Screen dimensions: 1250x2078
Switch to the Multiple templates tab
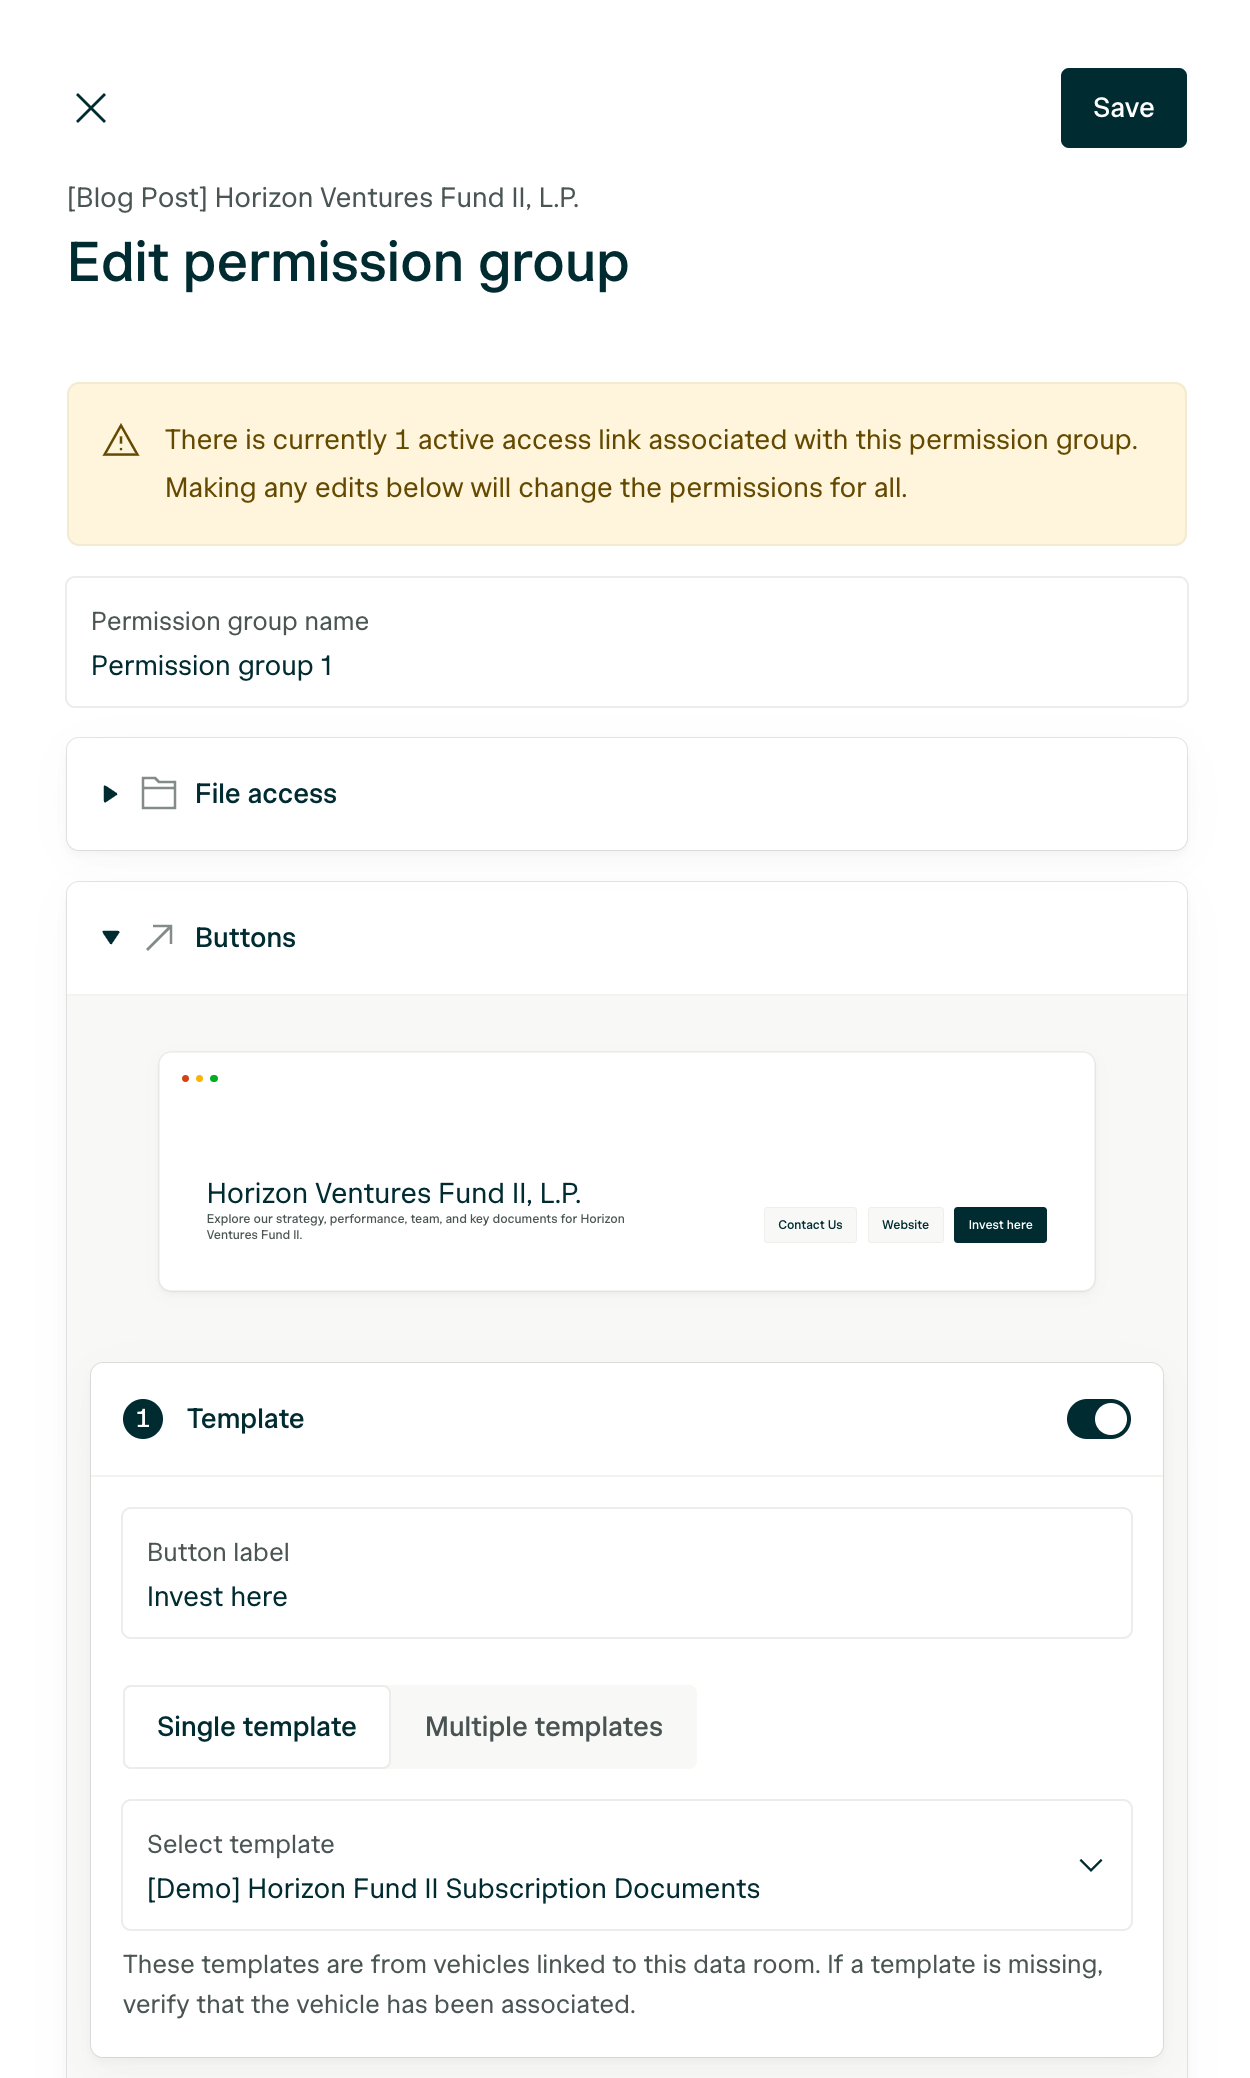(543, 1726)
